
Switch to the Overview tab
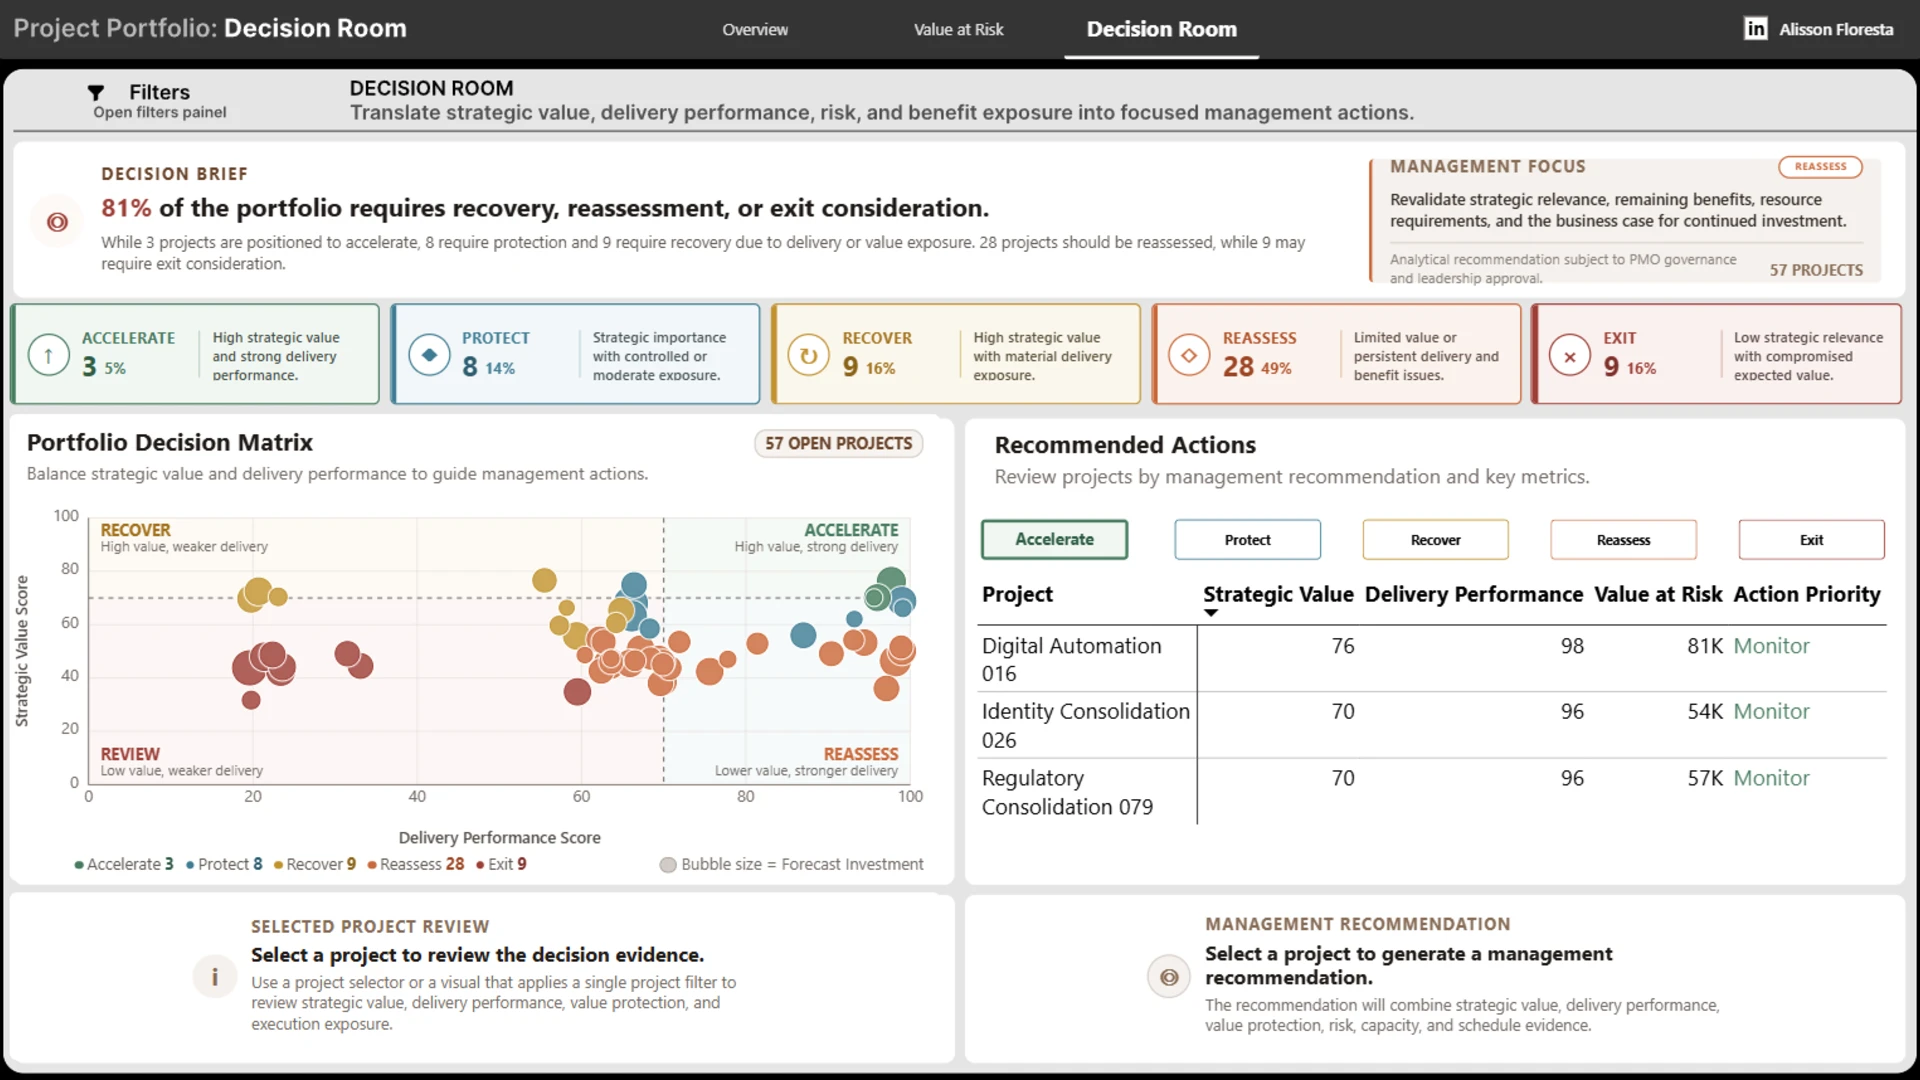pyautogui.click(x=755, y=30)
